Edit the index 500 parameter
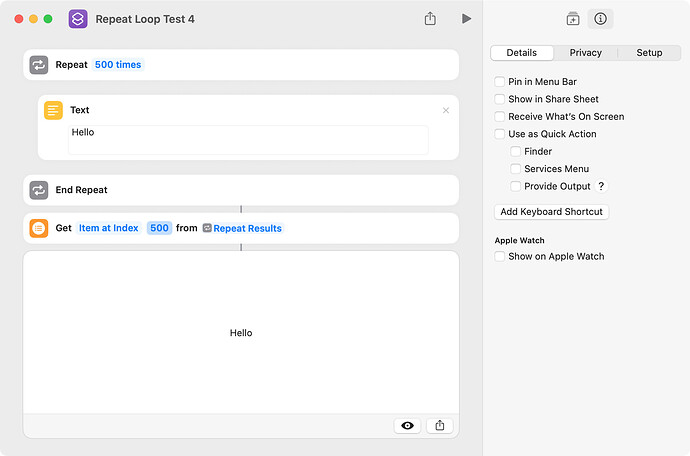This screenshot has width=690, height=456. pyautogui.click(x=159, y=228)
